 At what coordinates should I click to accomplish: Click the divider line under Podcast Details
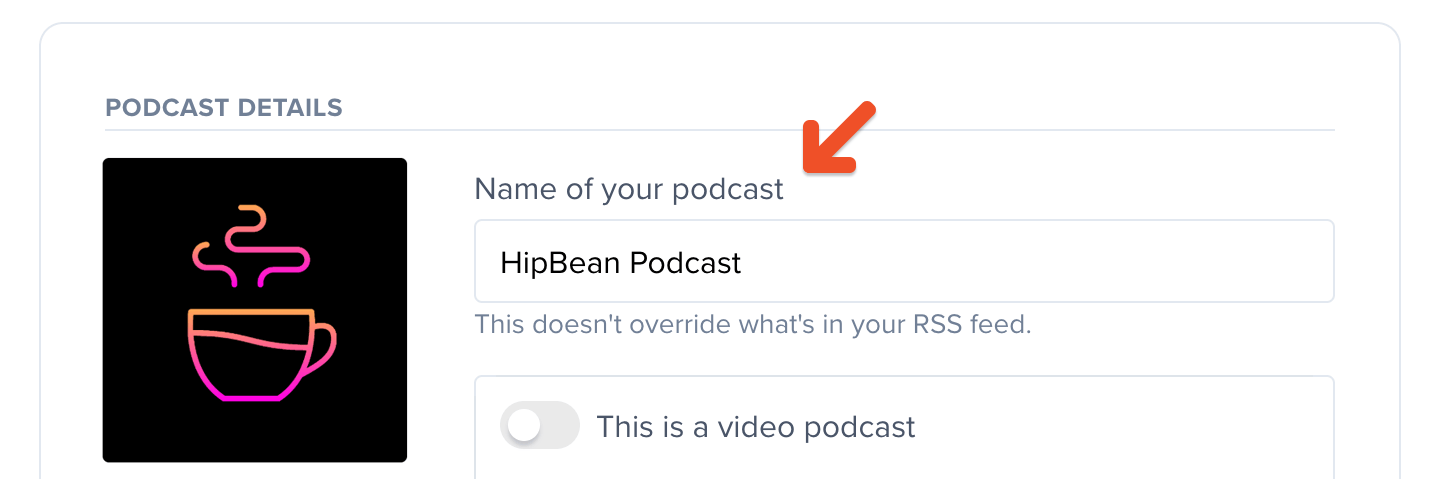click(x=720, y=130)
